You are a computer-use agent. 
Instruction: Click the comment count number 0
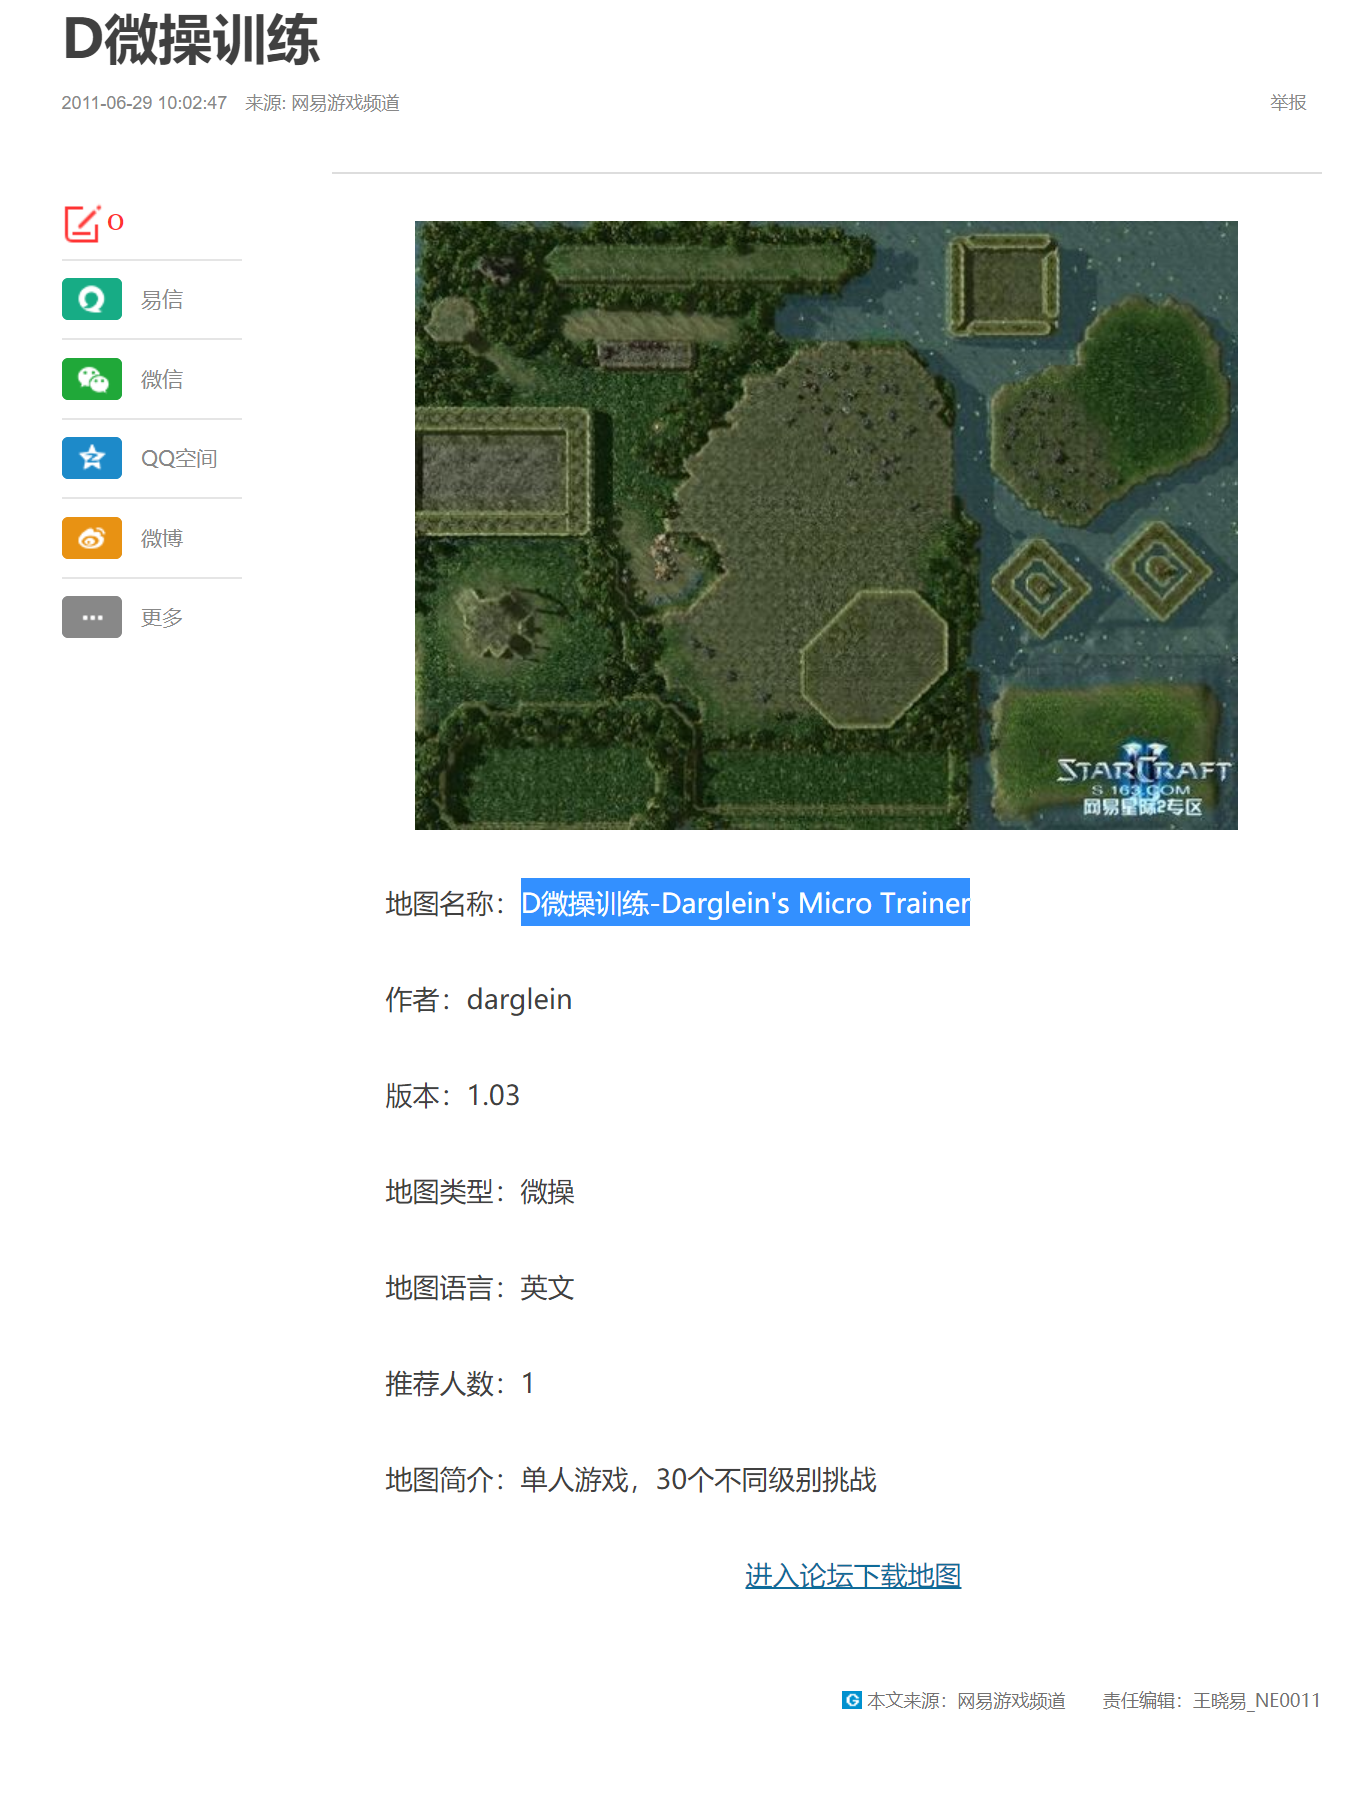tap(116, 222)
